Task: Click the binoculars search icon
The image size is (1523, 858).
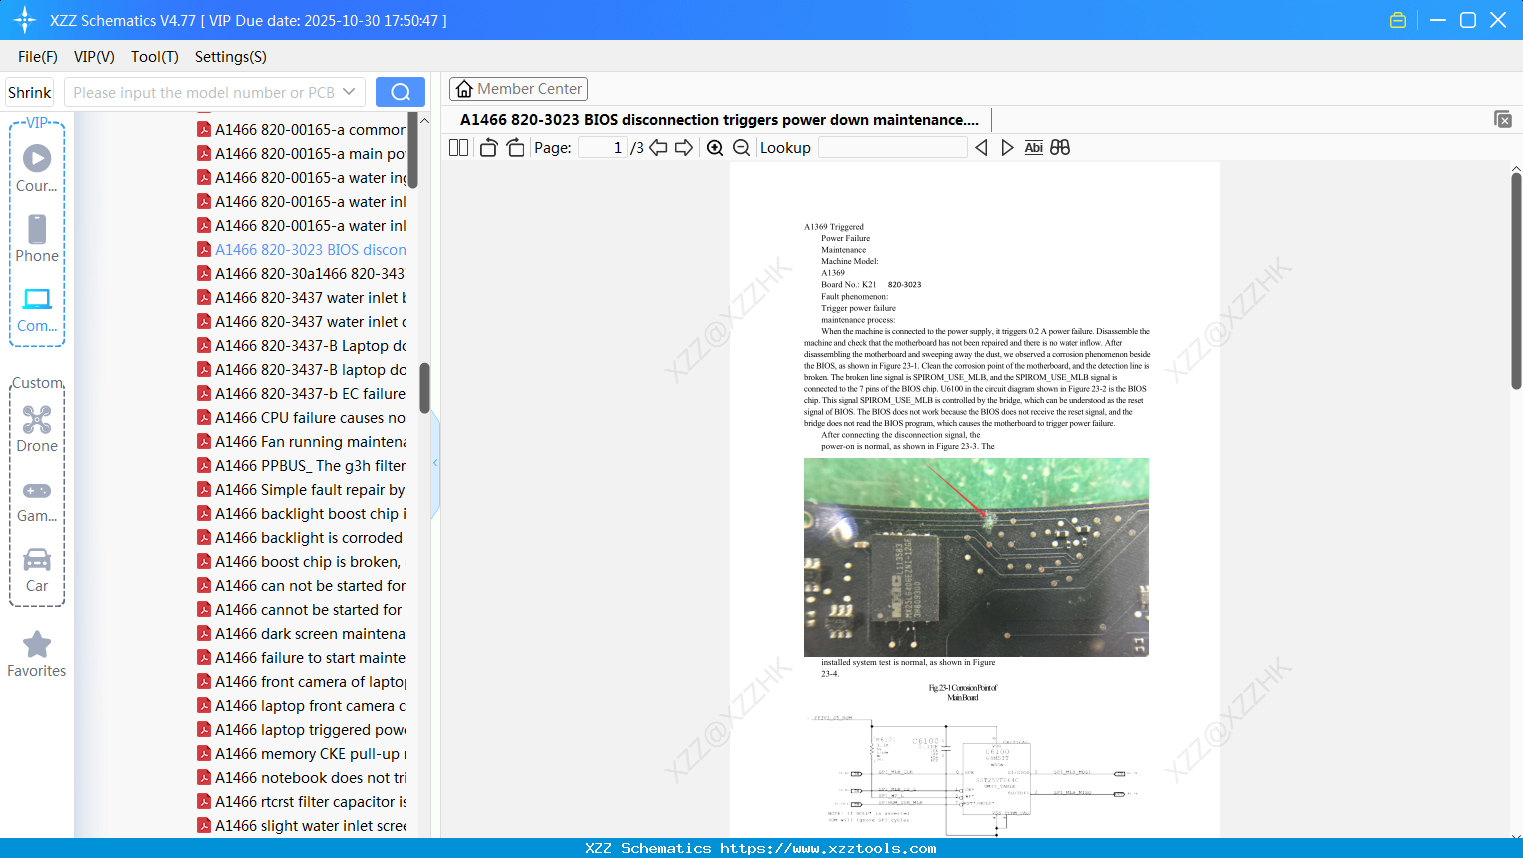Action: click(x=1060, y=147)
